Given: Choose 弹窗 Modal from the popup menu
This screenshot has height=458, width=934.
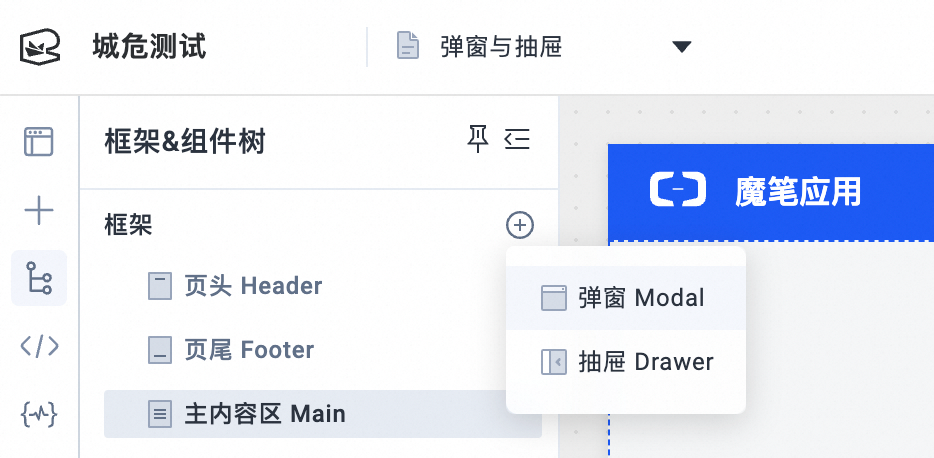Looking at the screenshot, I should click(625, 298).
